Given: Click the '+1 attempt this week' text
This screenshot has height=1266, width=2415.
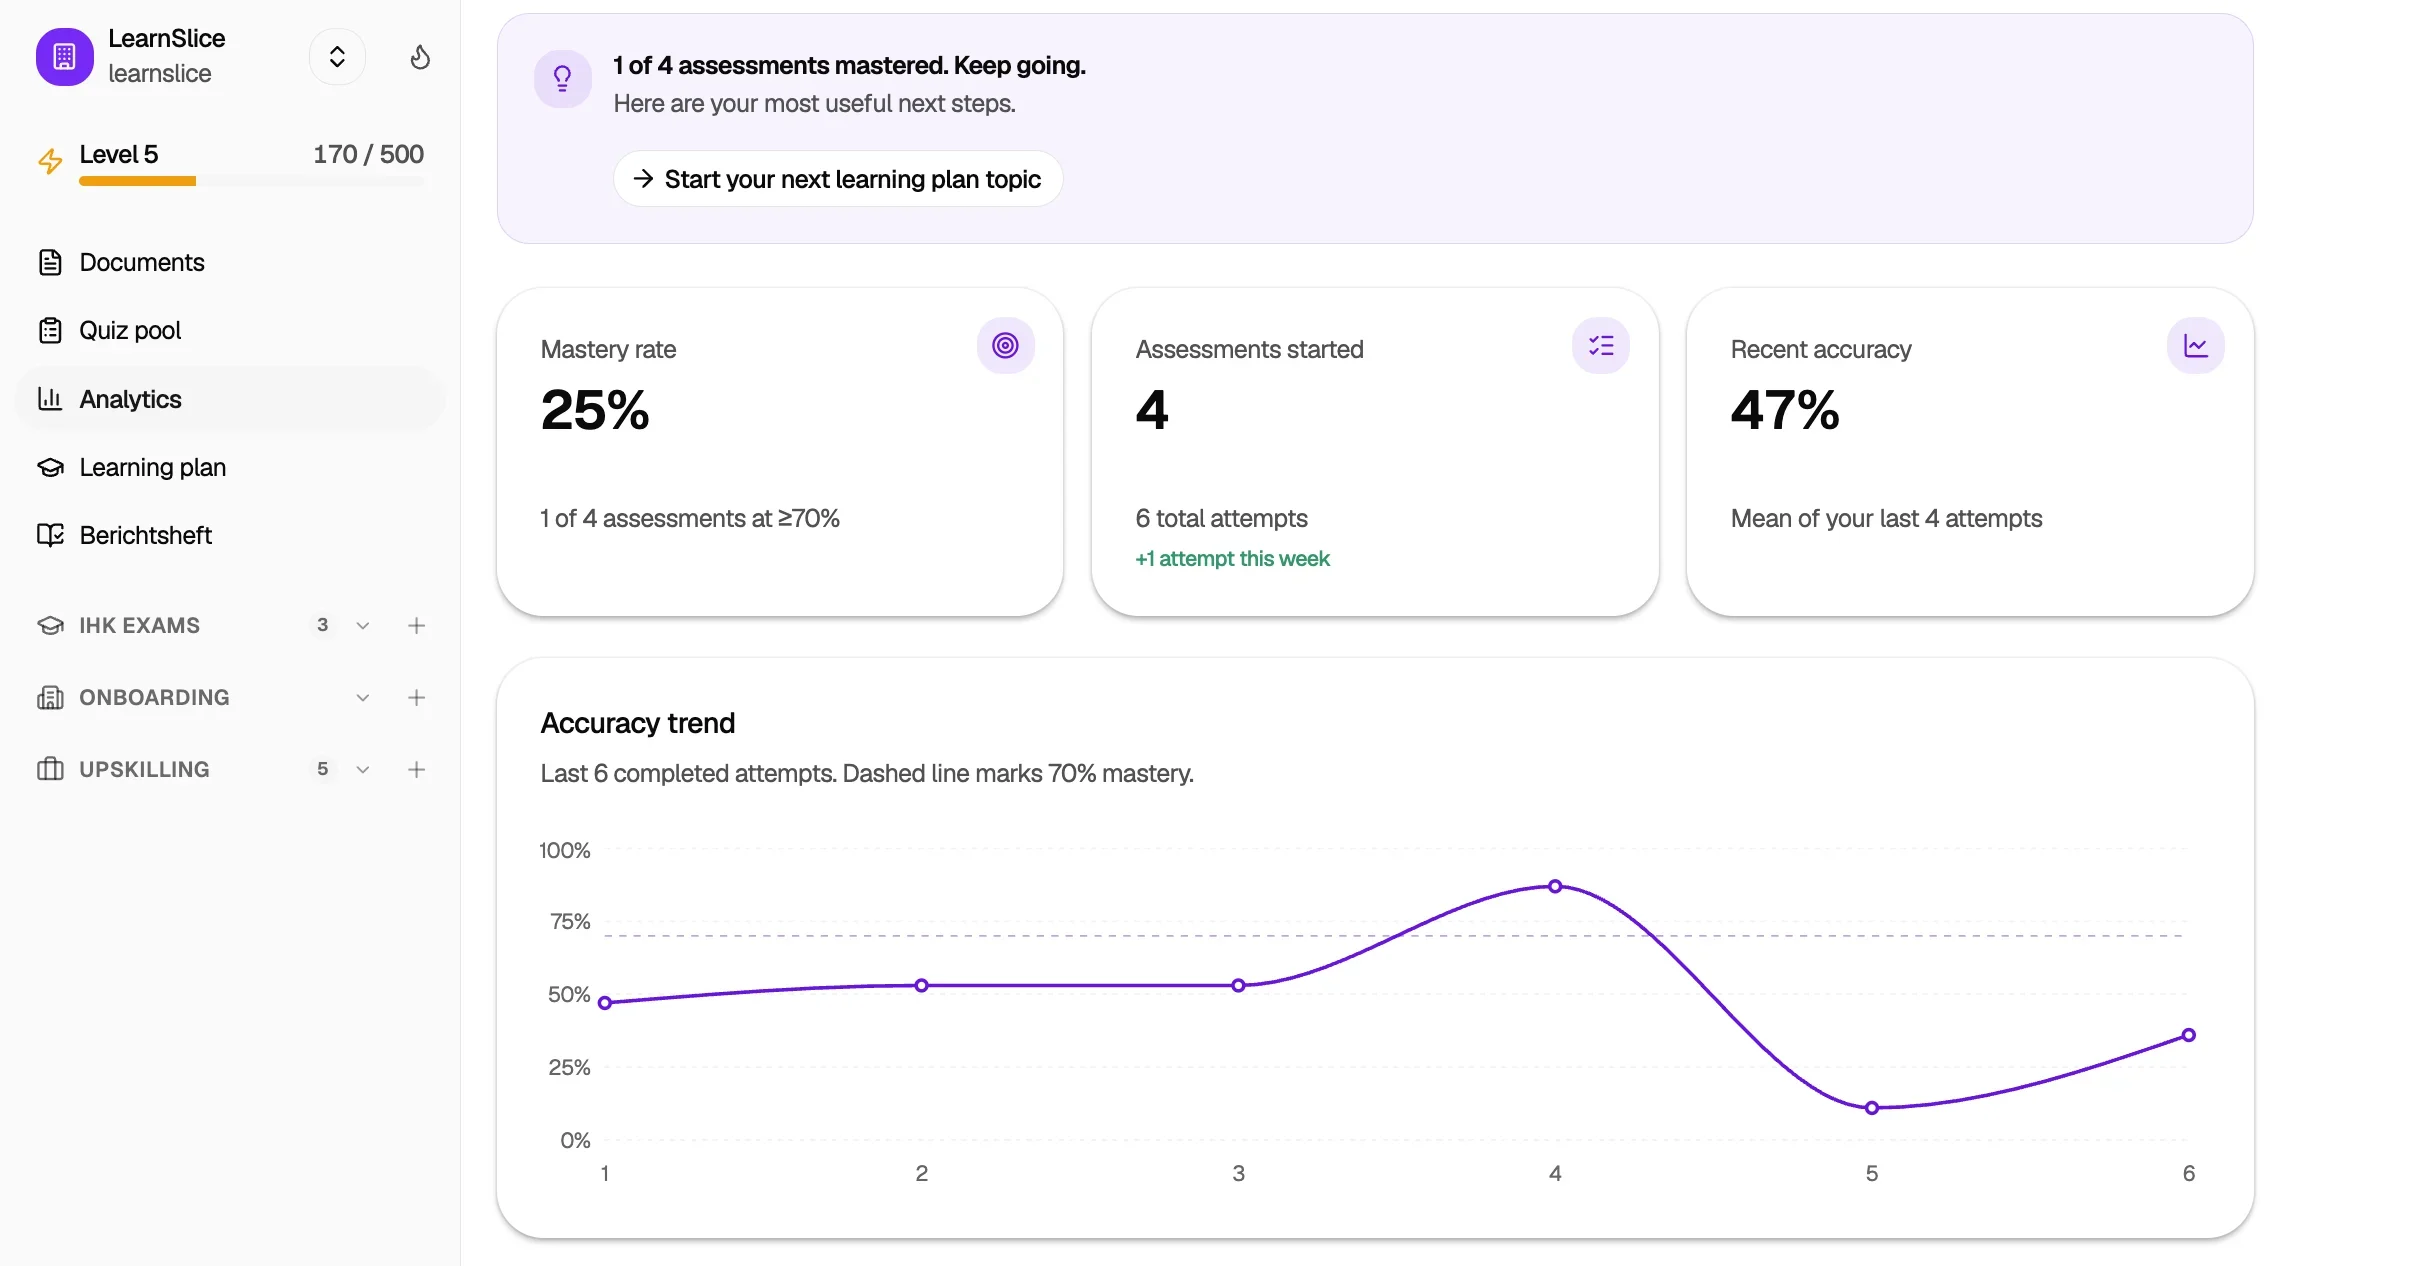Looking at the screenshot, I should point(1232,559).
